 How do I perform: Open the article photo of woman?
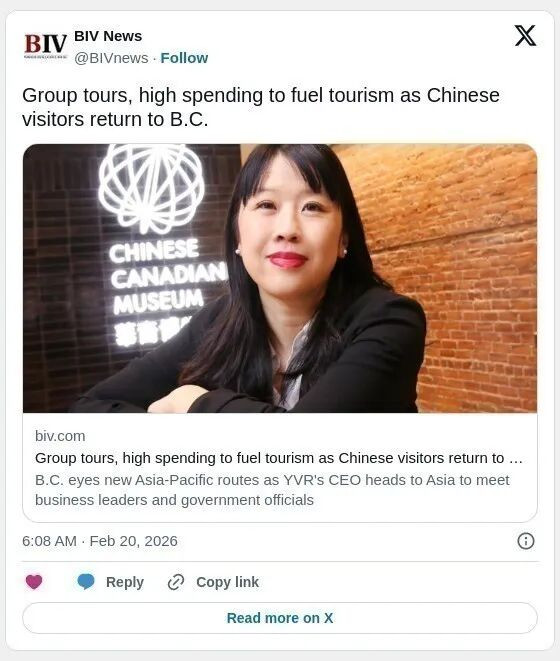tap(280, 278)
